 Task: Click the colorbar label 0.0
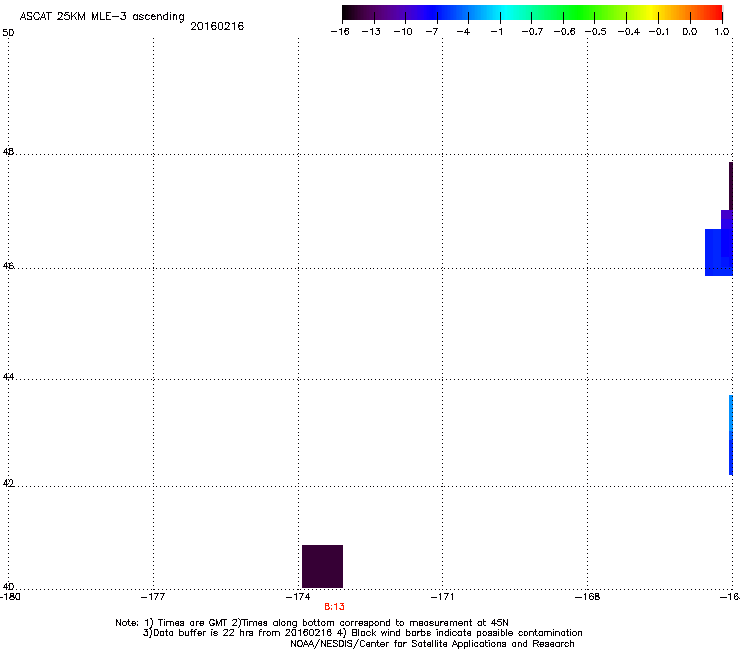(690, 32)
